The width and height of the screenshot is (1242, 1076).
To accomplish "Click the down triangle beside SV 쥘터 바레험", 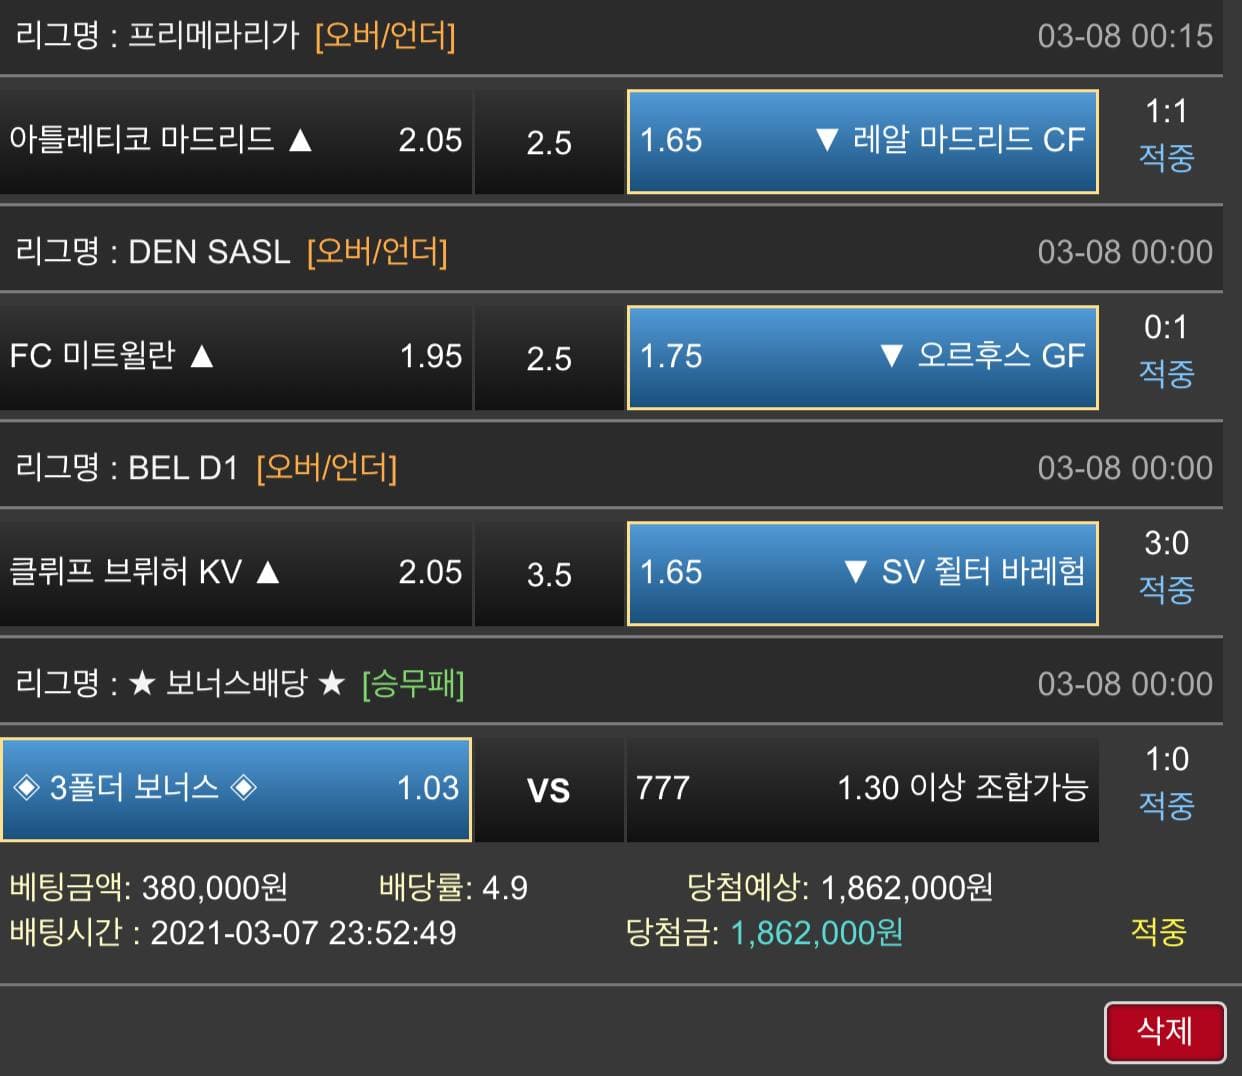I will (855, 571).
